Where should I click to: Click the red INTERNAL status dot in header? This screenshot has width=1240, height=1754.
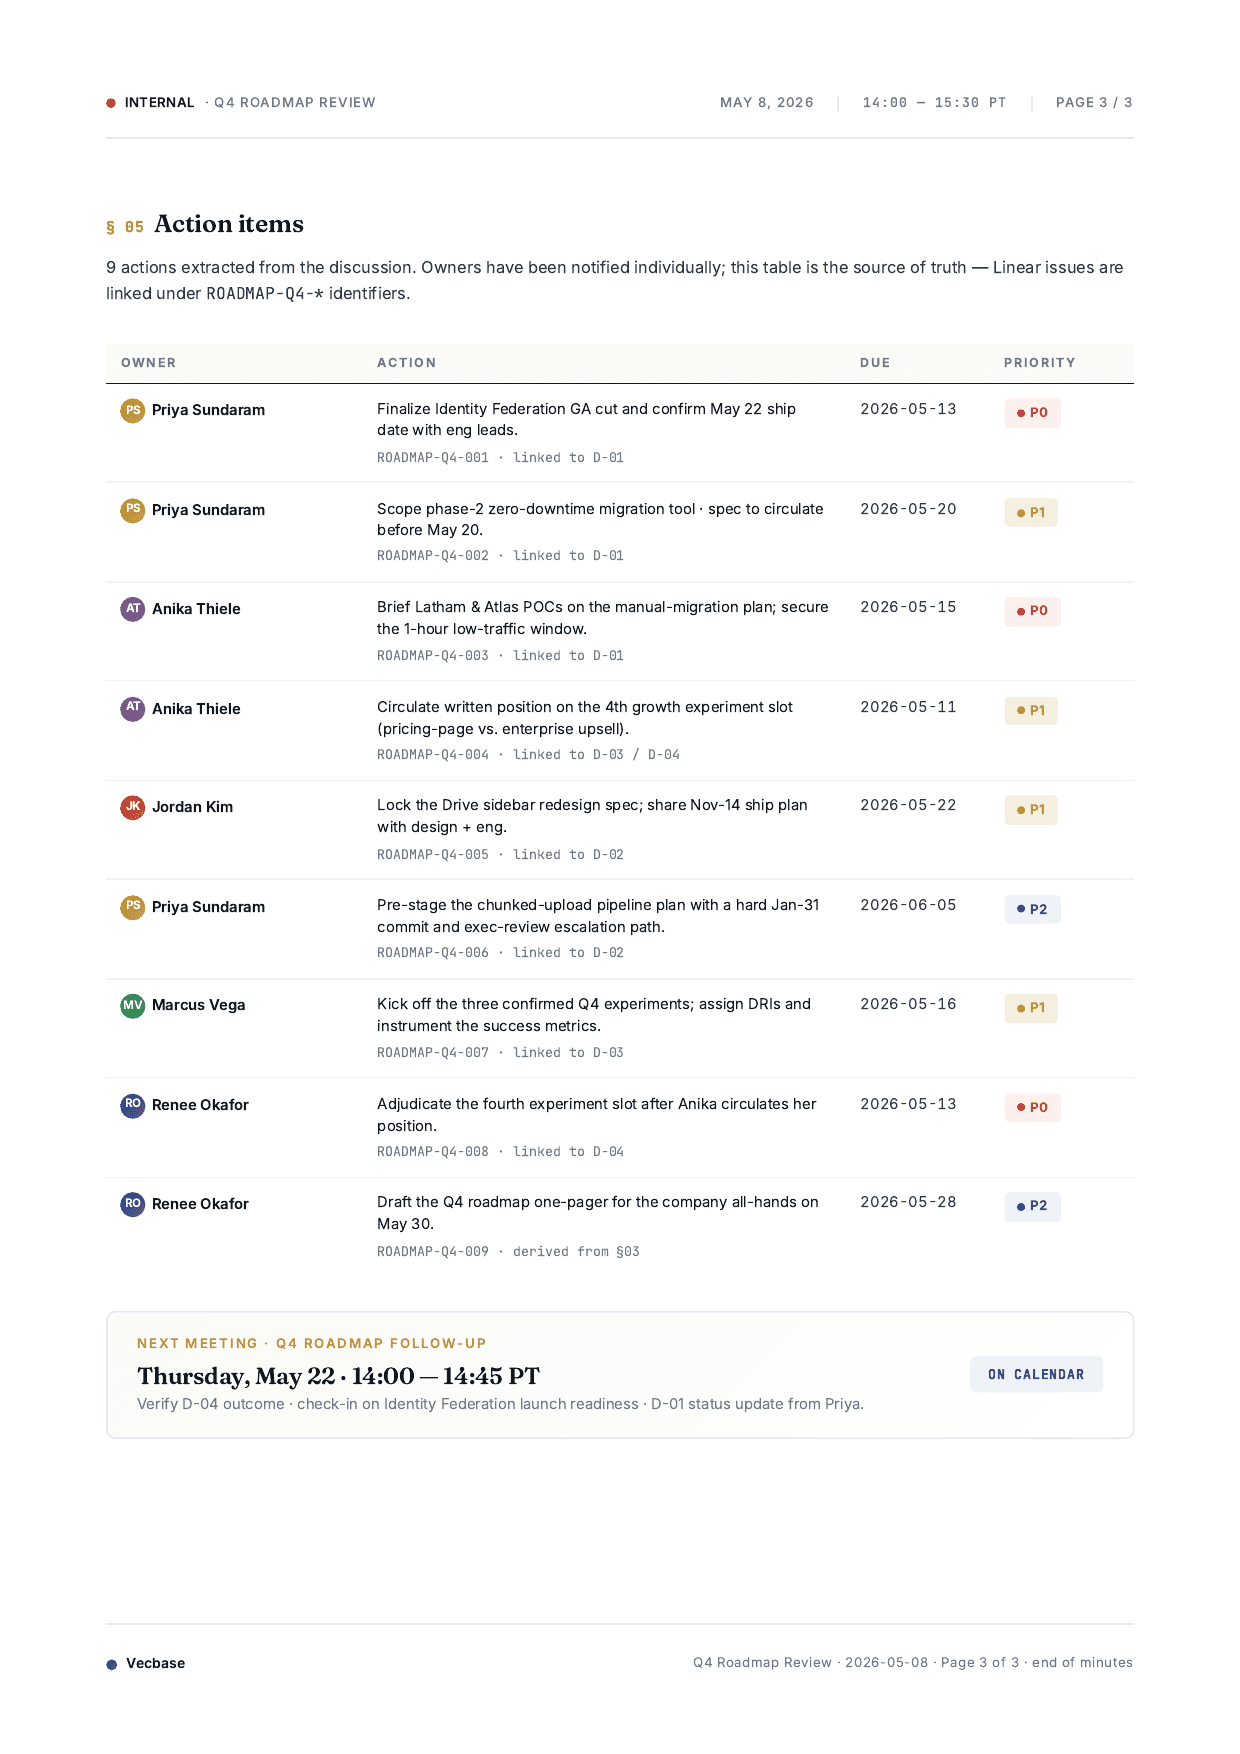click(x=111, y=103)
